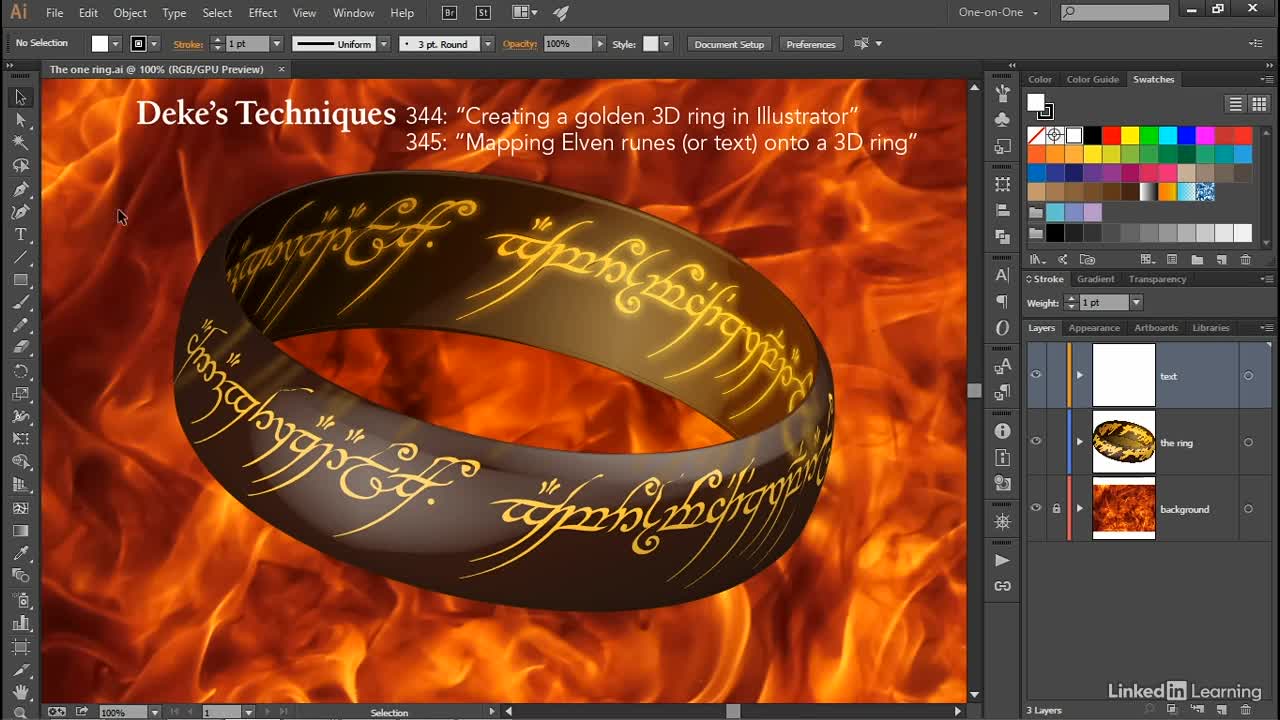Pick the None swatch with red slash
This screenshot has width=1280, height=720.
pos(1037,135)
